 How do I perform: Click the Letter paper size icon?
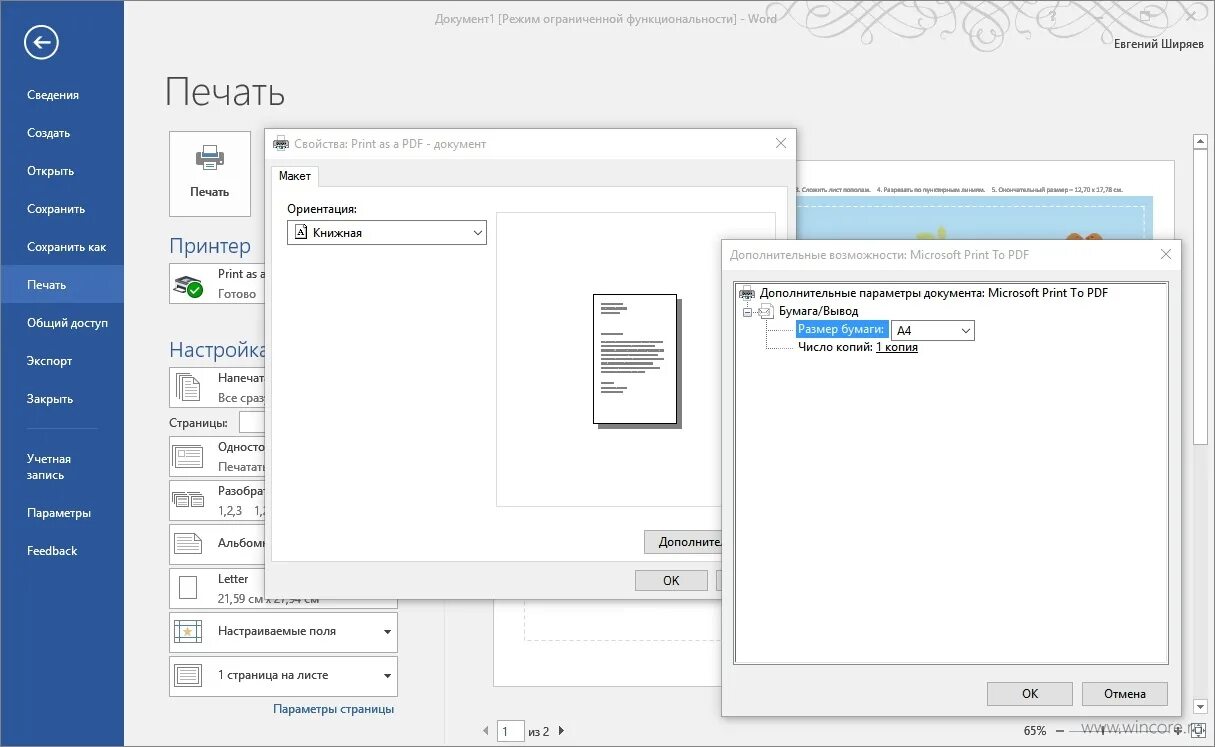point(188,588)
